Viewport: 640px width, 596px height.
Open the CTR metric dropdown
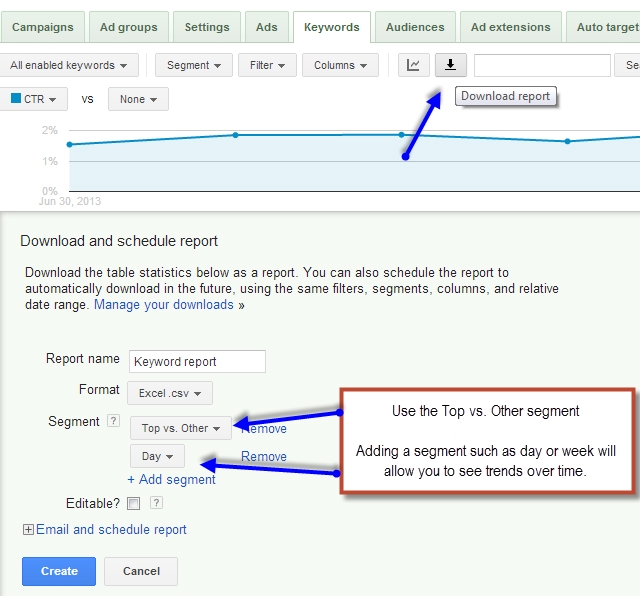point(33,99)
